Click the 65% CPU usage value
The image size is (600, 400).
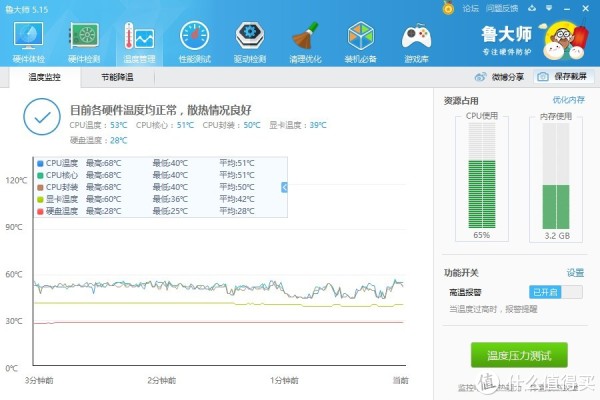coord(481,235)
